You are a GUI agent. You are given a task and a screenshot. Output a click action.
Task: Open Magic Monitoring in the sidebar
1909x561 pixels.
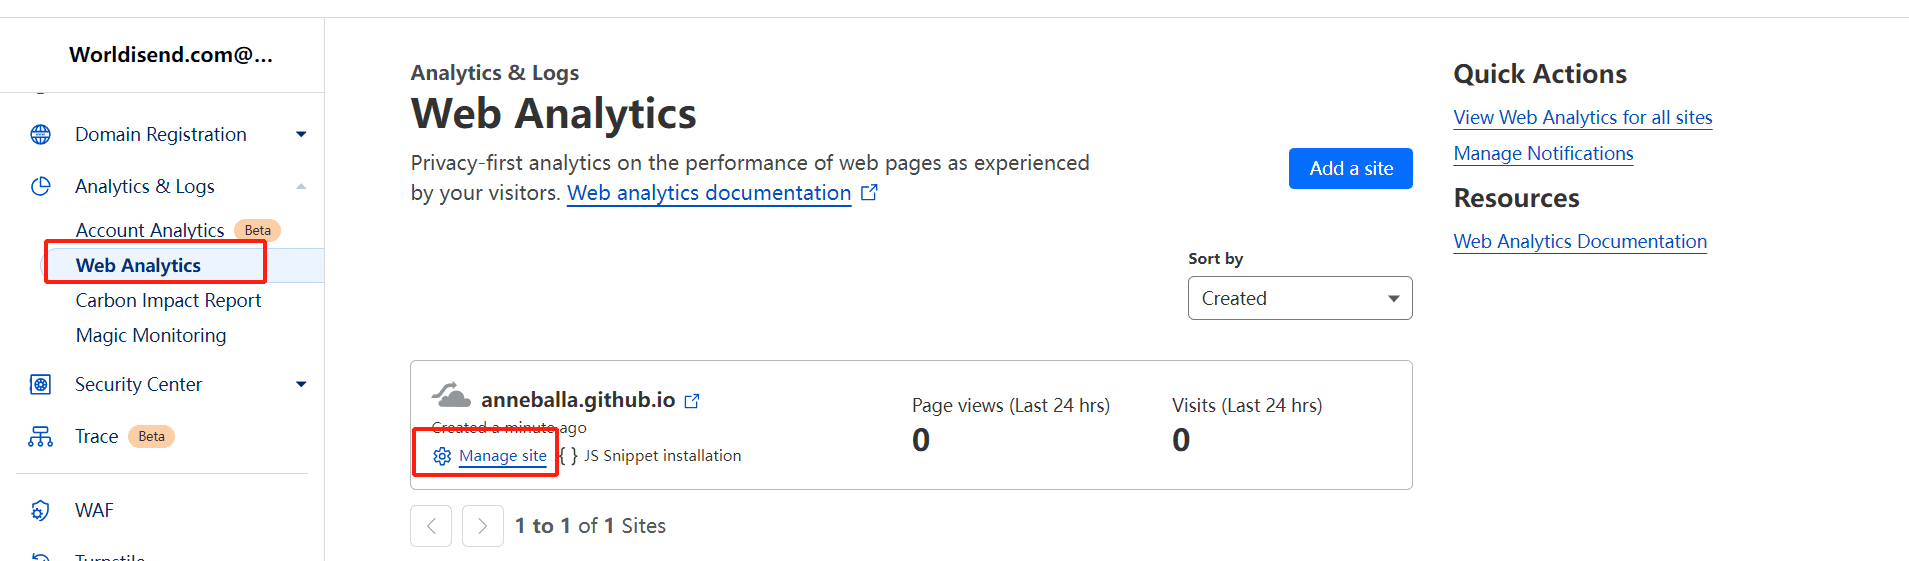click(151, 335)
